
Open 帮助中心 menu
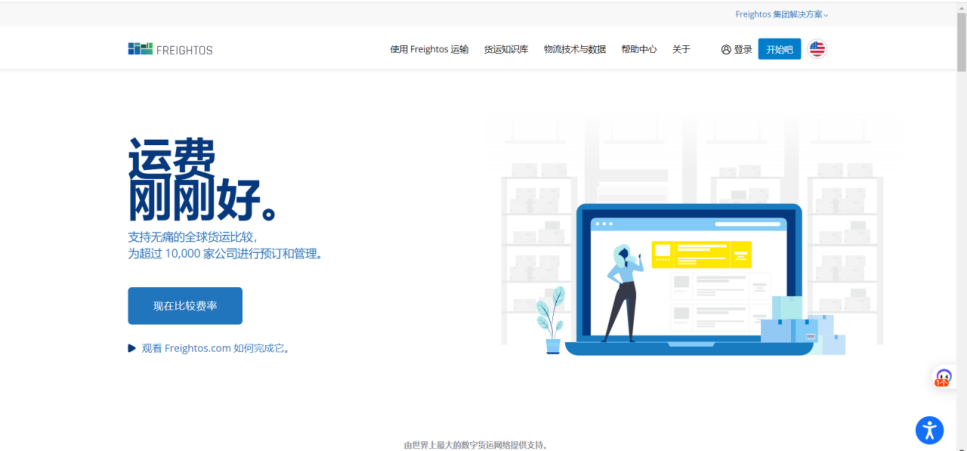pyautogui.click(x=639, y=49)
